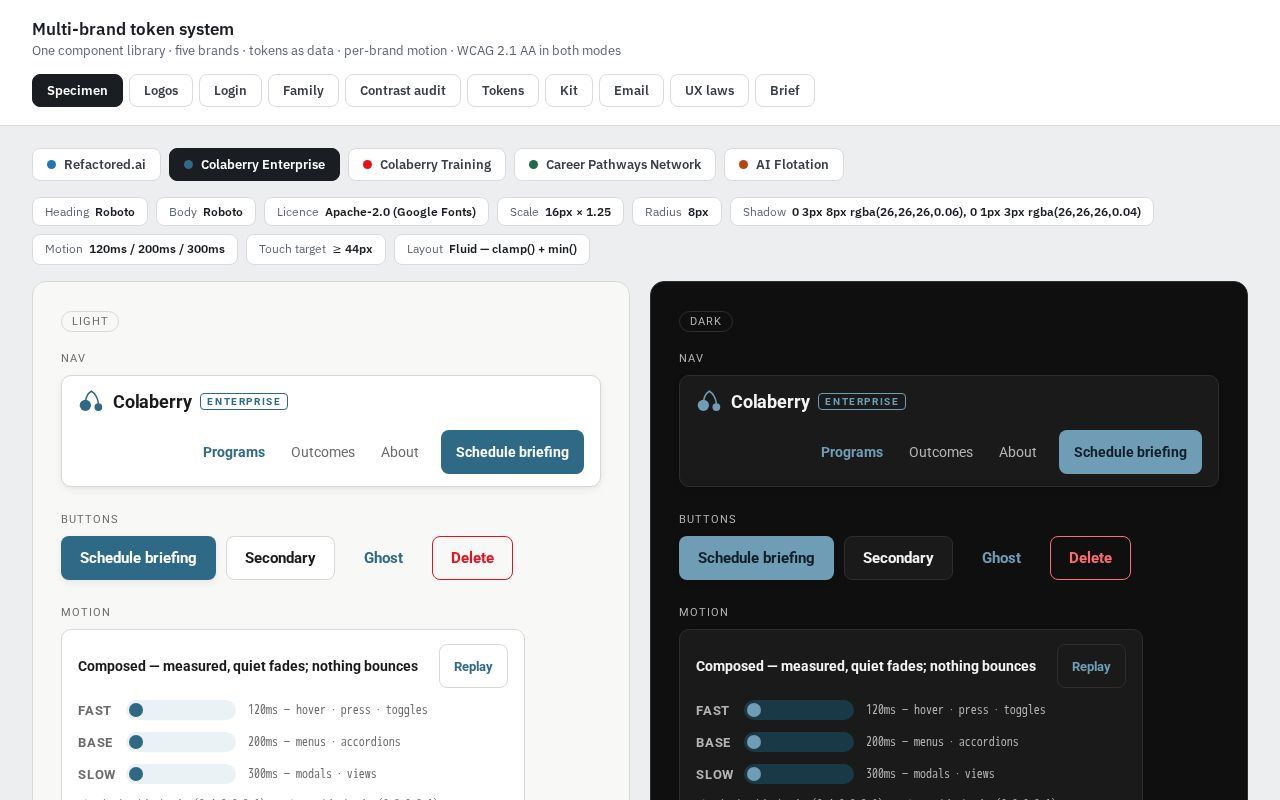Click the light mode Delete button
Screen dimensions: 1280x800
pyautogui.click(x=472, y=558)
